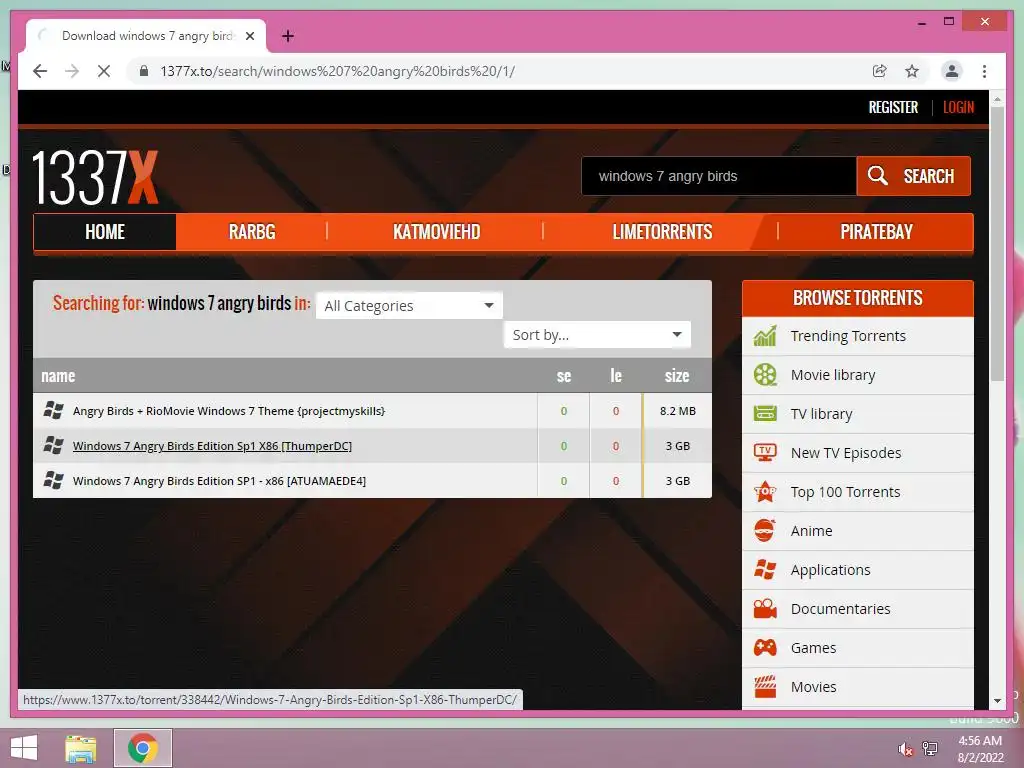The image size is (1024, 768).
Task: Click the 8.2 MB size cell
Action: pos(677,411)
